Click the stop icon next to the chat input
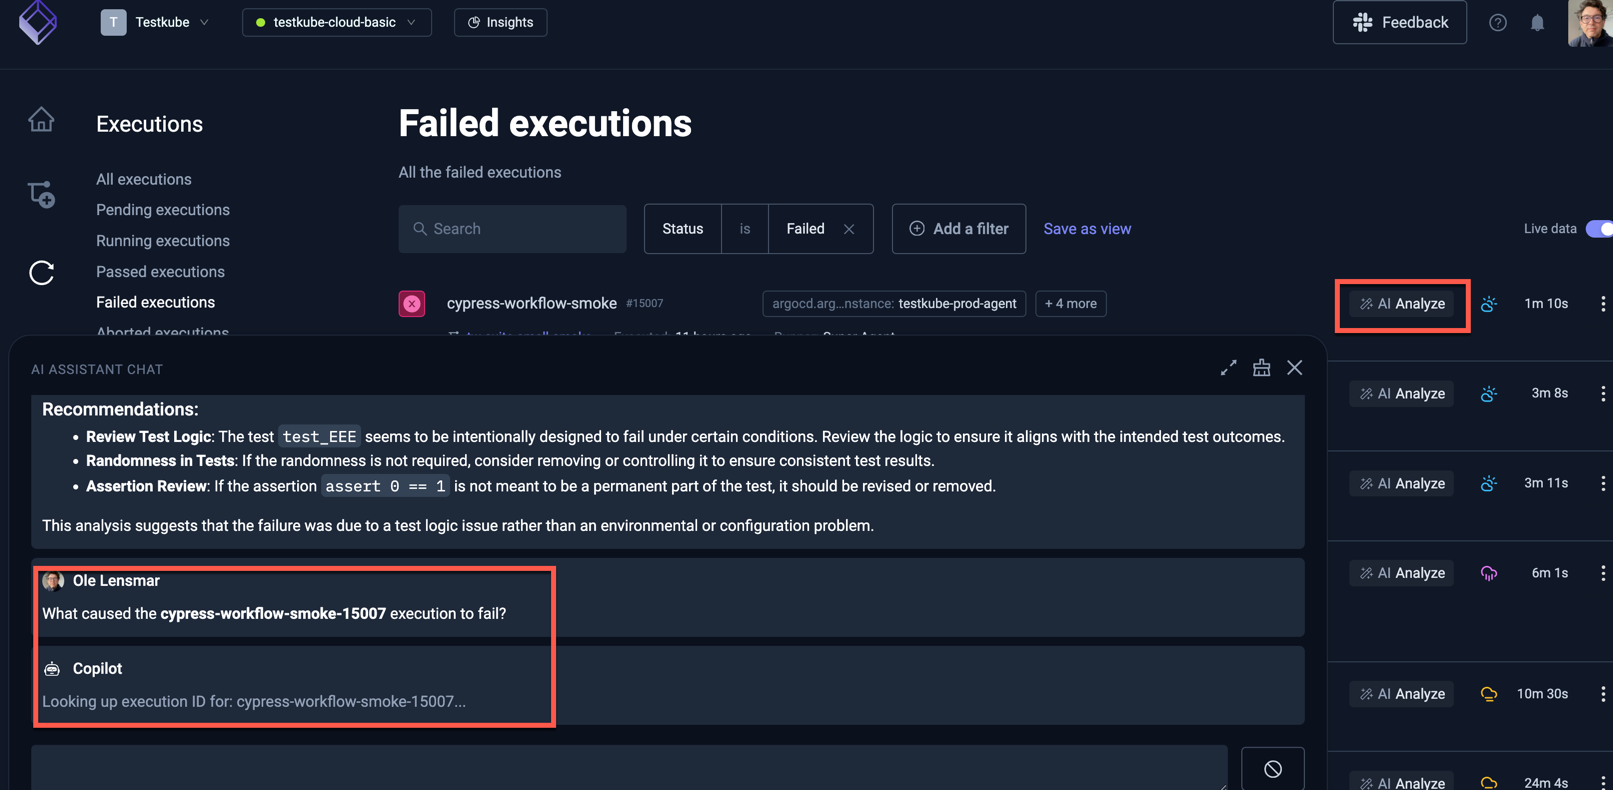The height and width of the screenshot is (790, 1613). [x=1272, y=768]
